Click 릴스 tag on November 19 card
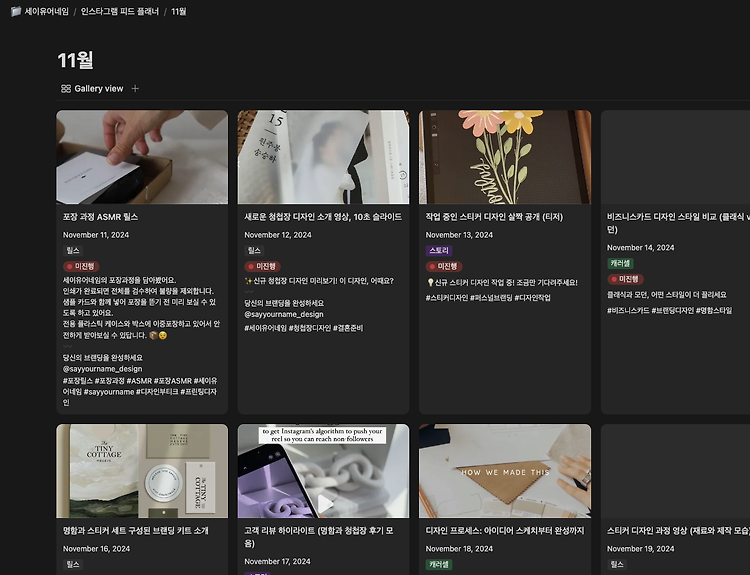Screen dimensions: 750x575 (x=617, y=564)
